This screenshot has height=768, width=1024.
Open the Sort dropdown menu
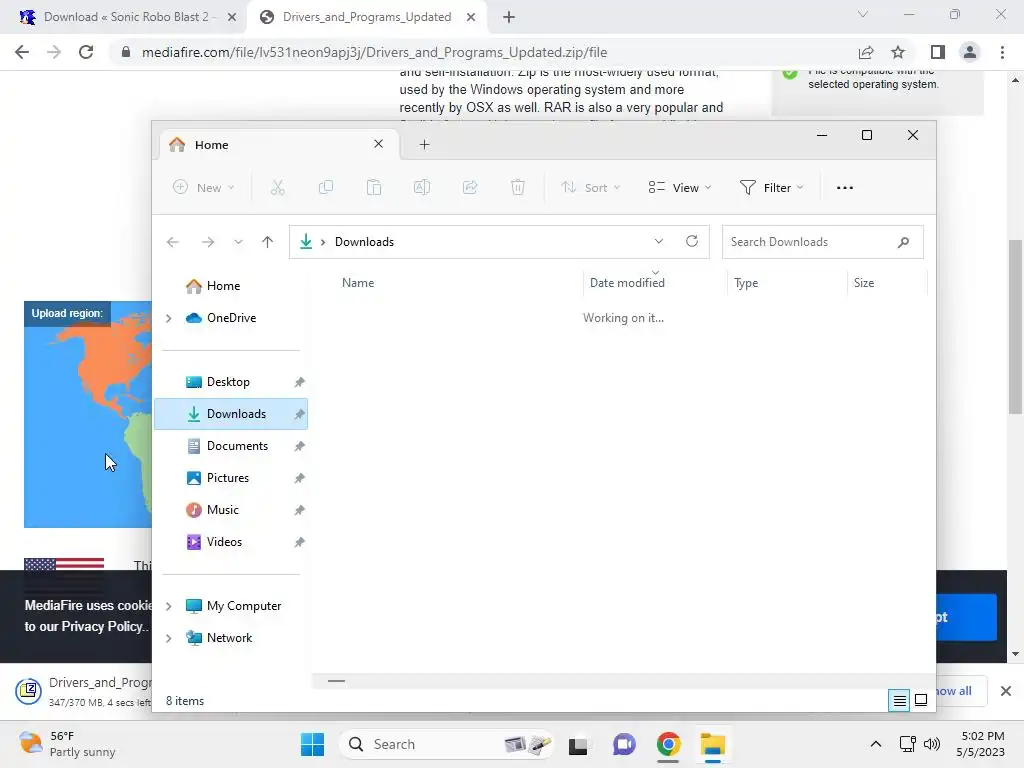click(590, 188)
